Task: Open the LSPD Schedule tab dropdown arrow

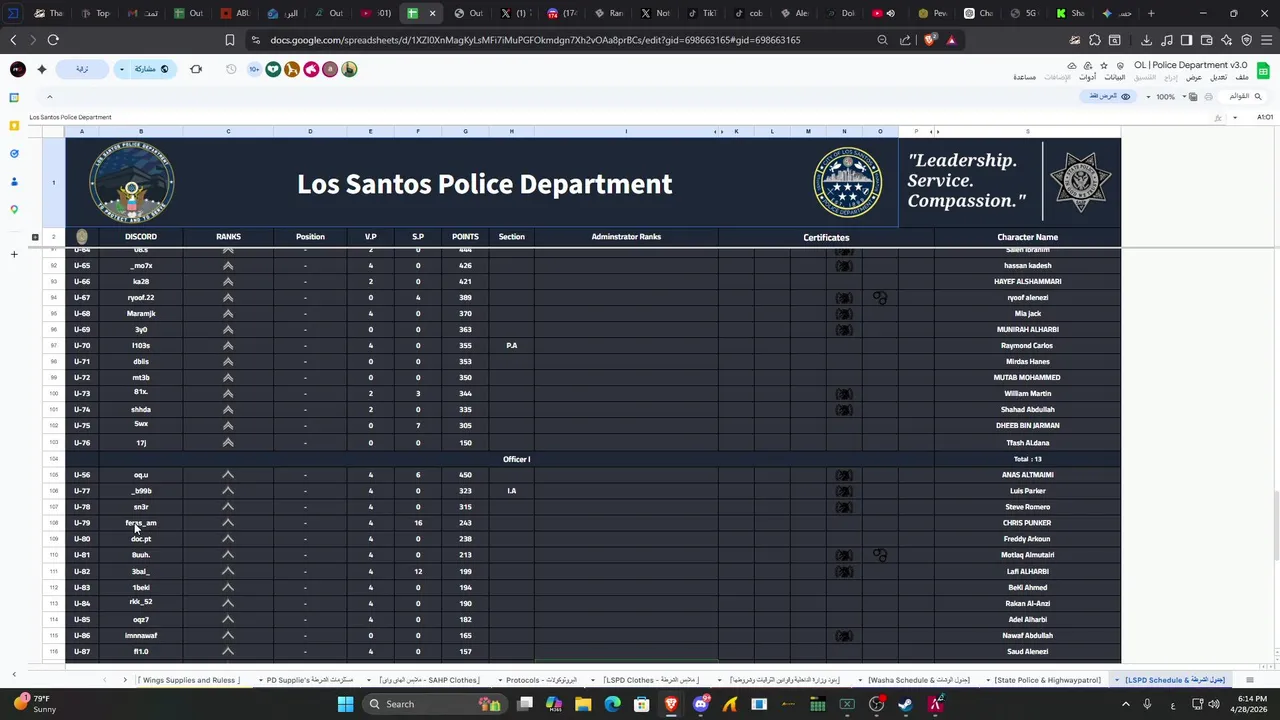Action: tap(1117, 680)
